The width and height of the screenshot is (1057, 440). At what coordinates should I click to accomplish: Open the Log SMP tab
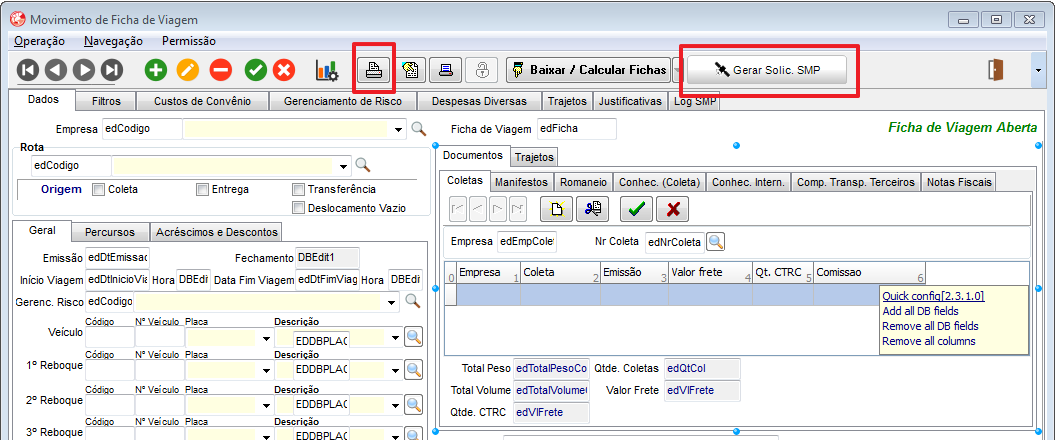694,101
